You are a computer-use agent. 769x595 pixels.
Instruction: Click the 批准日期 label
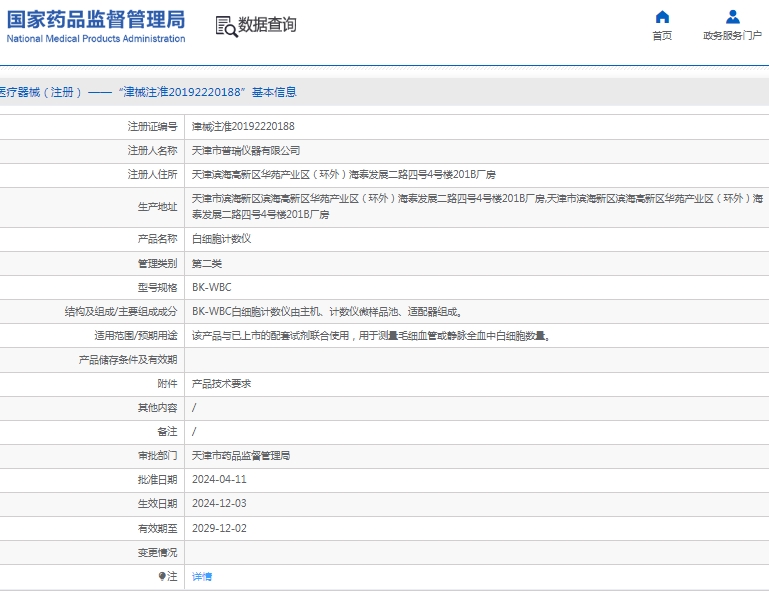pos(157,480)
